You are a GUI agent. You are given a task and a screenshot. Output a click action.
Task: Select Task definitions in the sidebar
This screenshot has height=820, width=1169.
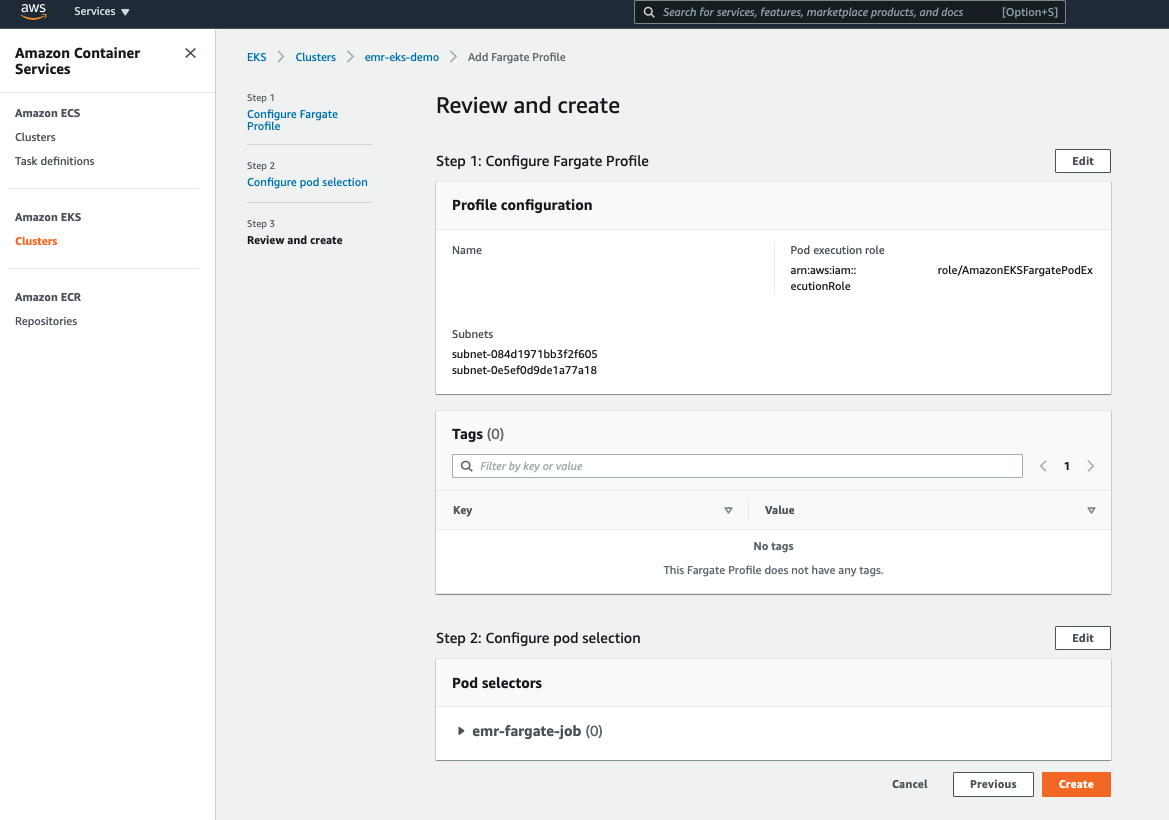coord(55,161)
